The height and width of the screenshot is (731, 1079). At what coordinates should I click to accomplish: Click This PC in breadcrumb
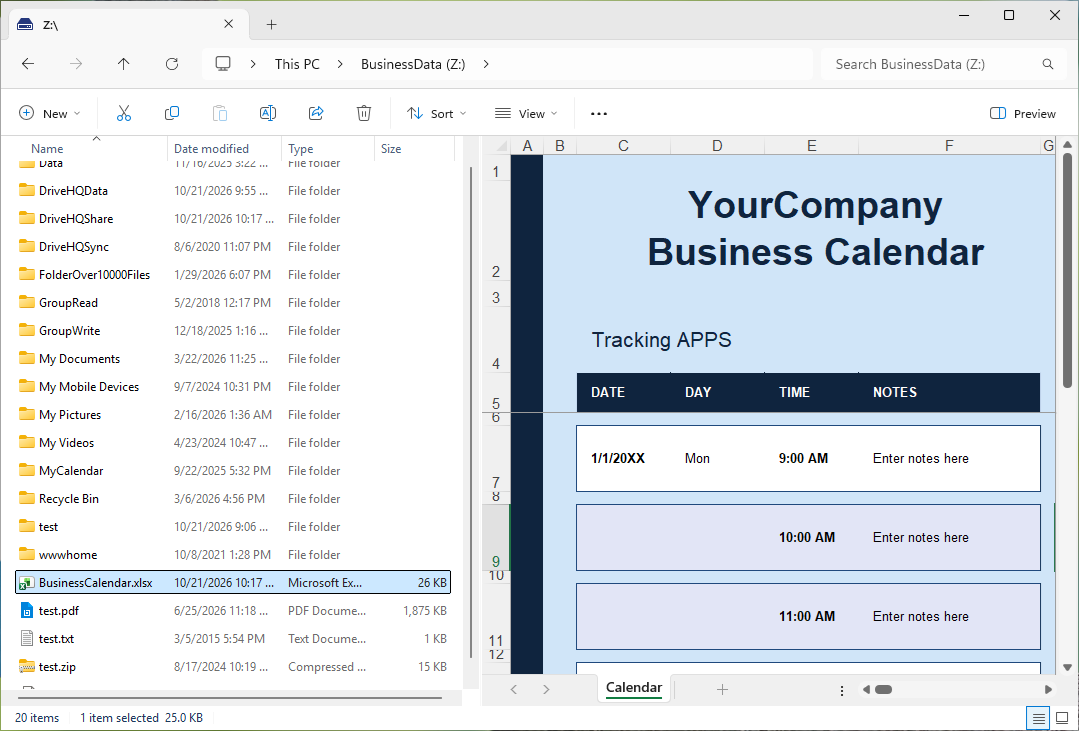point(297,64)
